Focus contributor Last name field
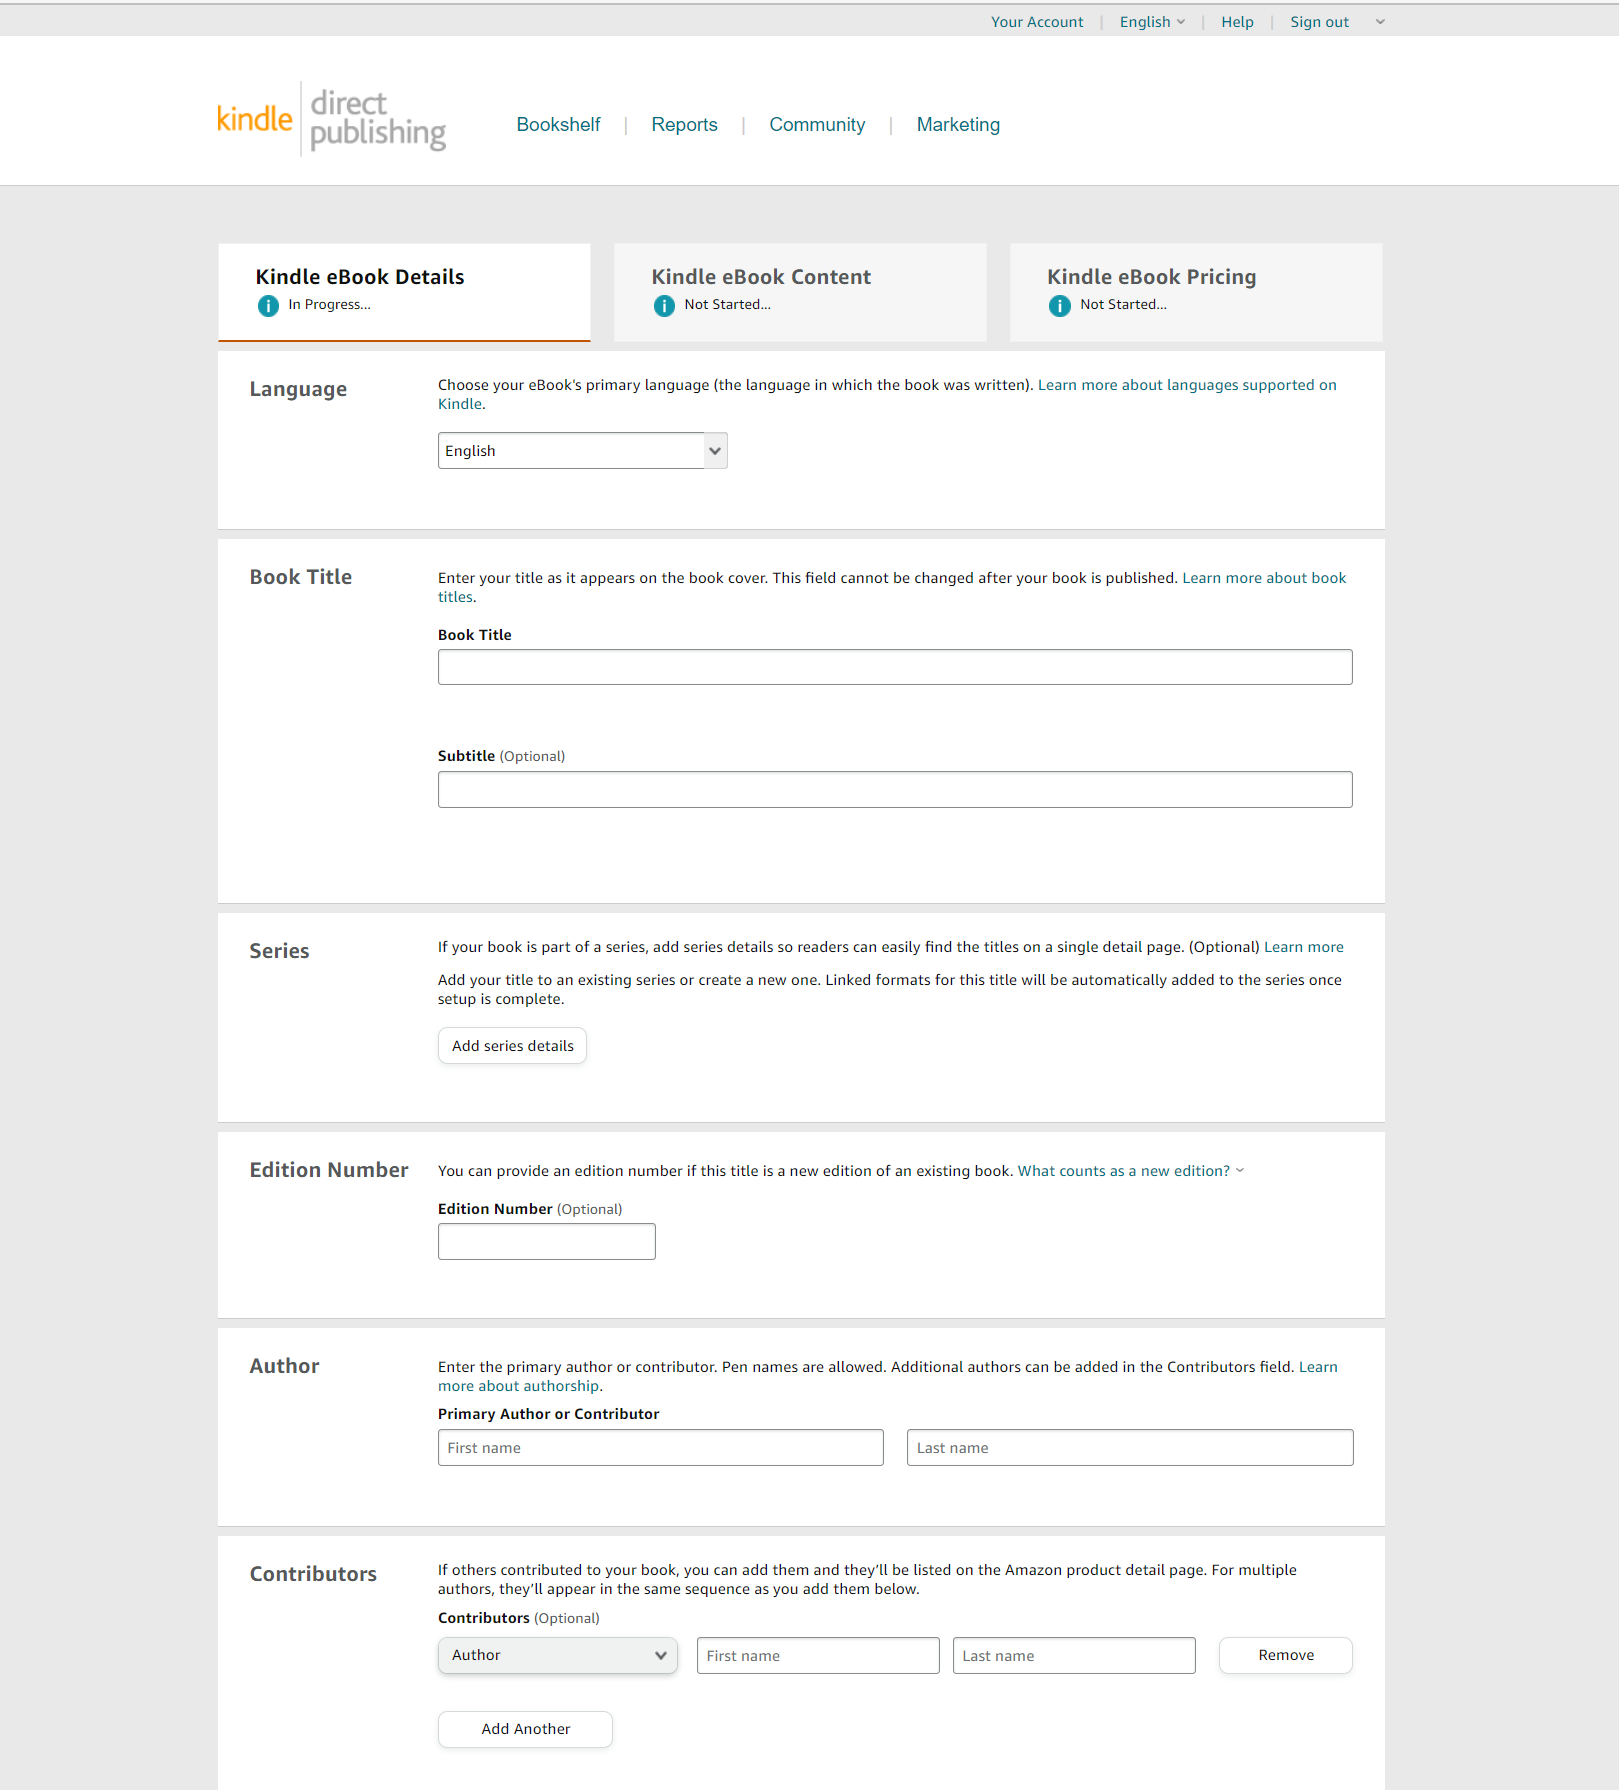The width and height of the screenshot is (1619, 1790). point(1074,1655)
